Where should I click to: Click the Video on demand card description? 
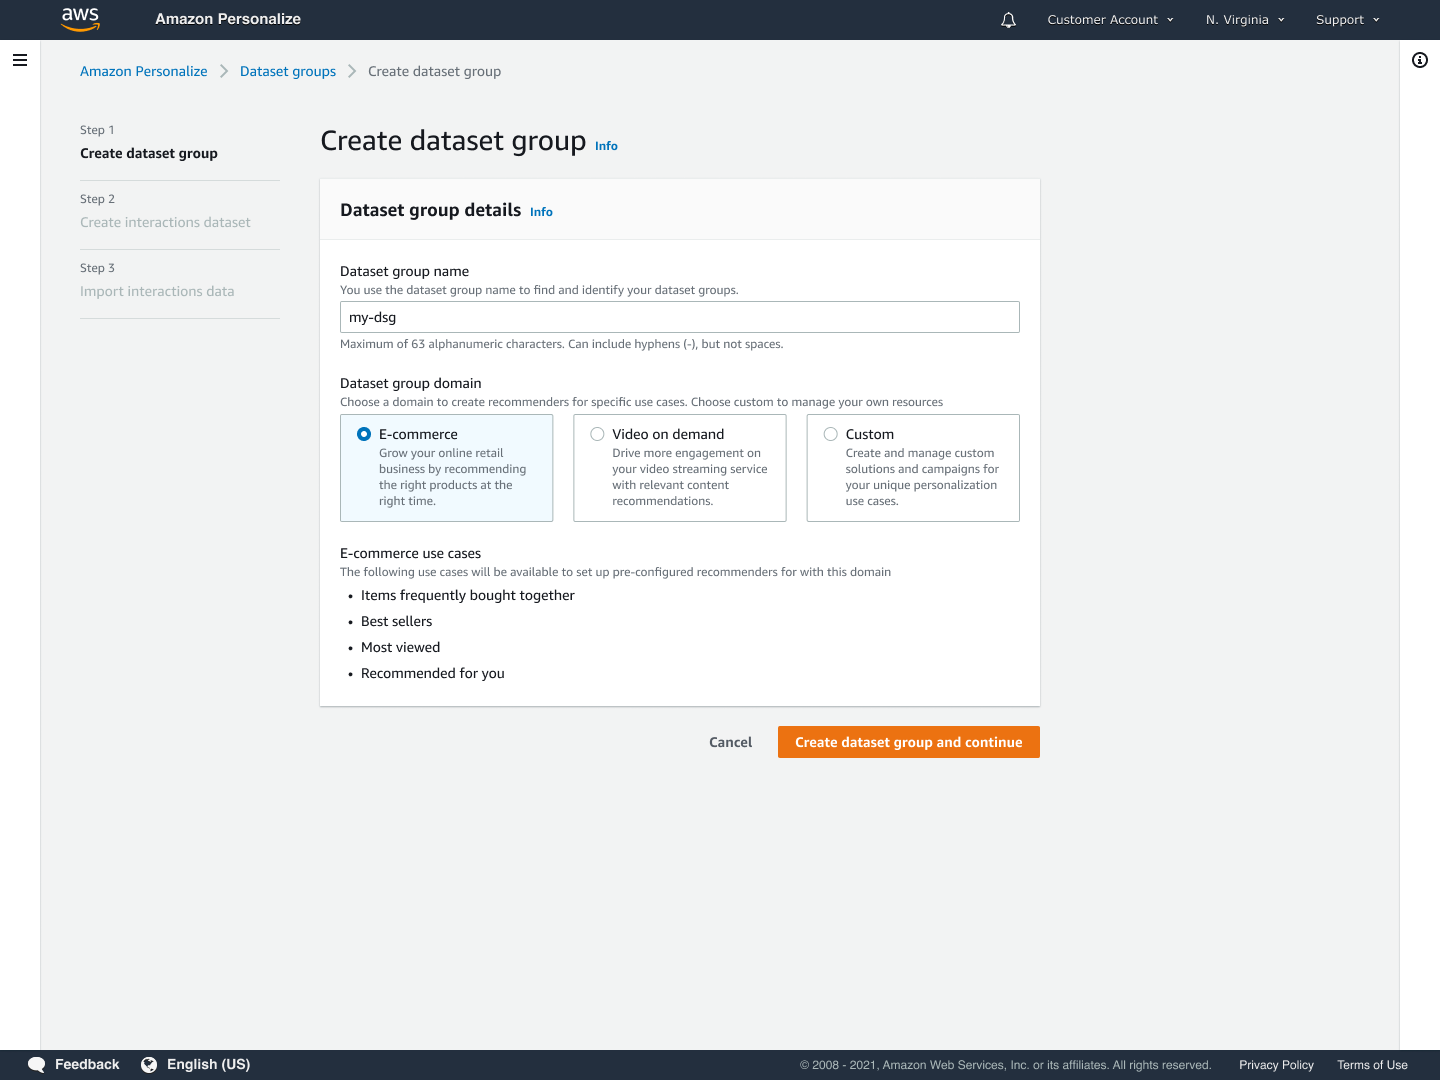(690, 477)
